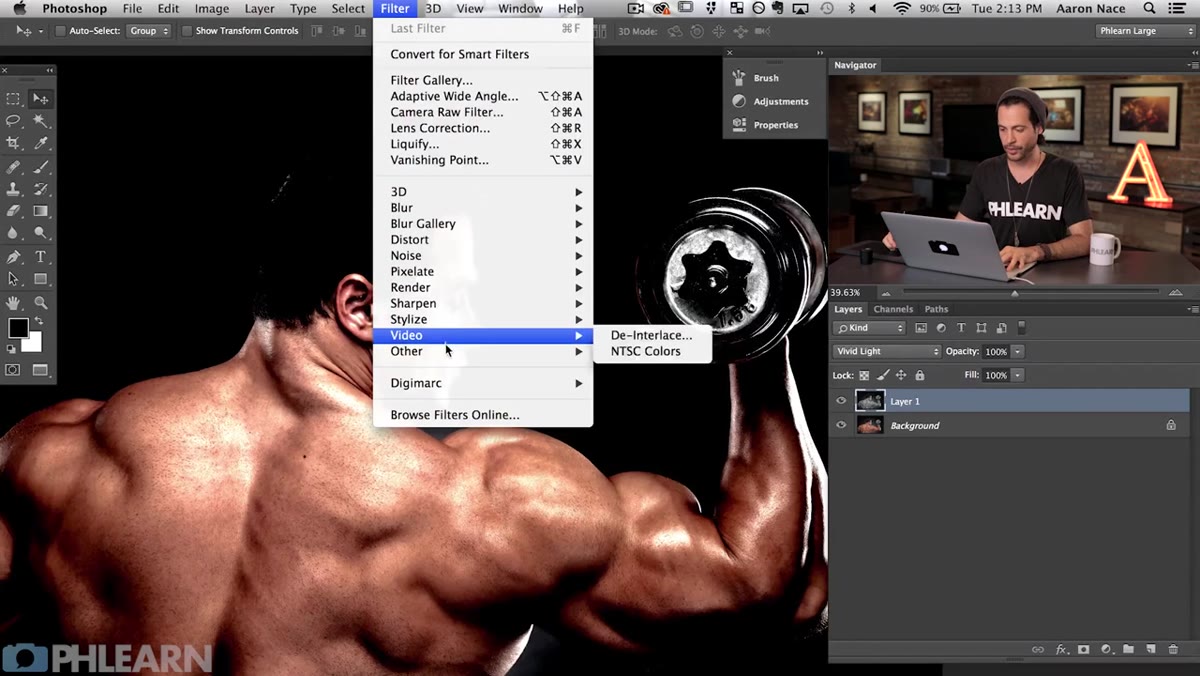Select the Eyedropper tool
The image size is (1200, 676).
click(41, 144)
